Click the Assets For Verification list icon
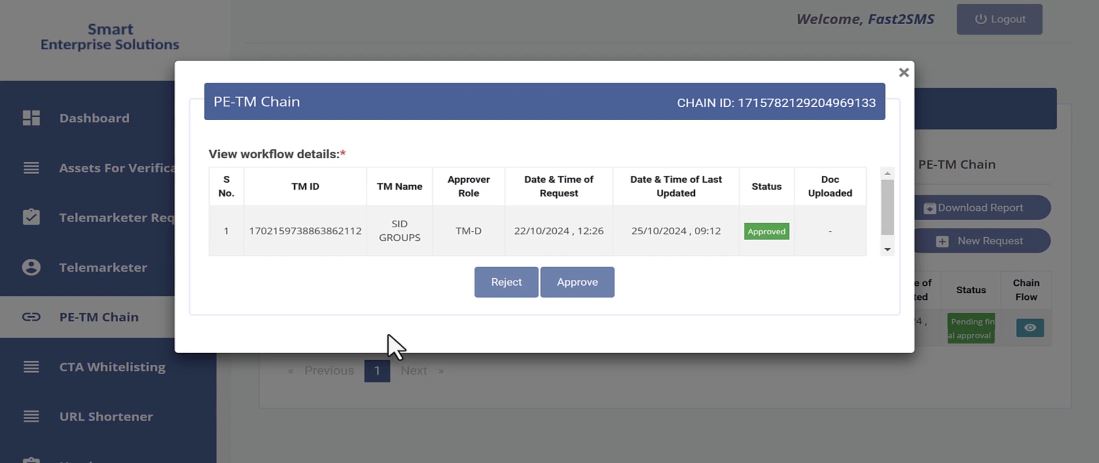 [31, 168]
